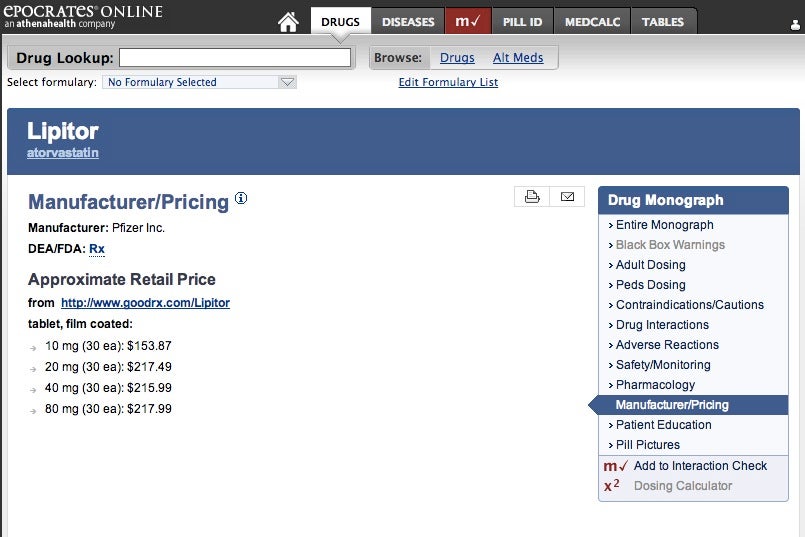Open the interaction check (mcheck) tab
This screenshot has width=805, height=537.
(468, 22)
